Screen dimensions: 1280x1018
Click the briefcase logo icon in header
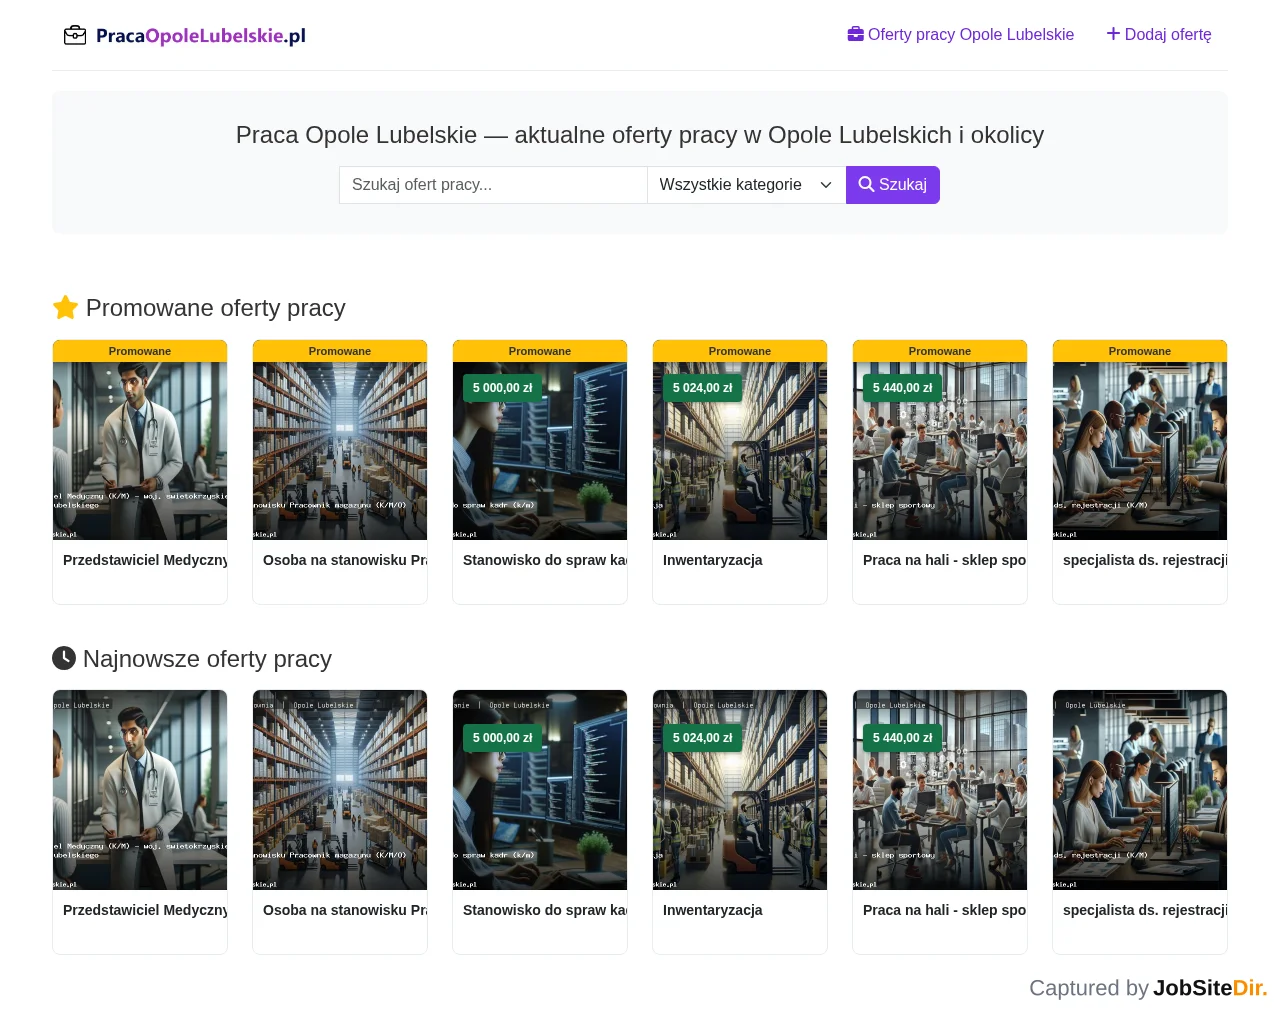(75, 36)
